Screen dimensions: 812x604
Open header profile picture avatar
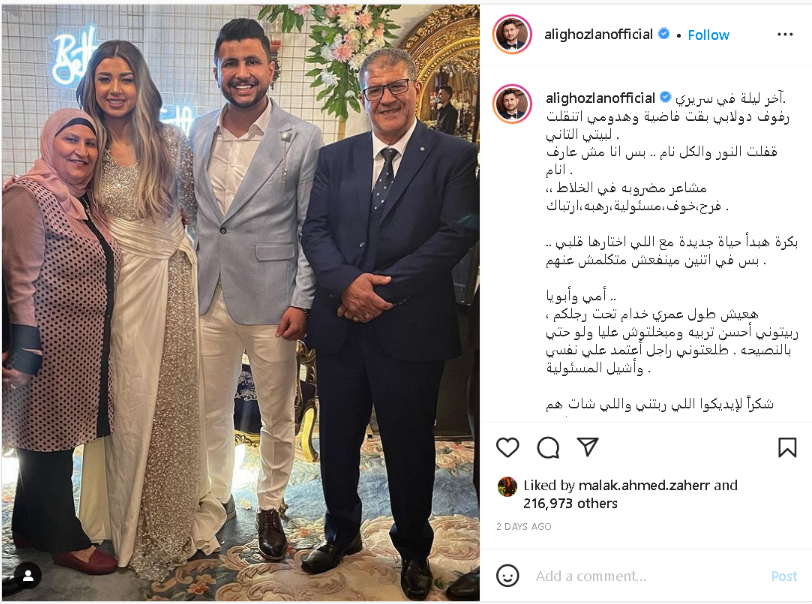tap(512, 35)
